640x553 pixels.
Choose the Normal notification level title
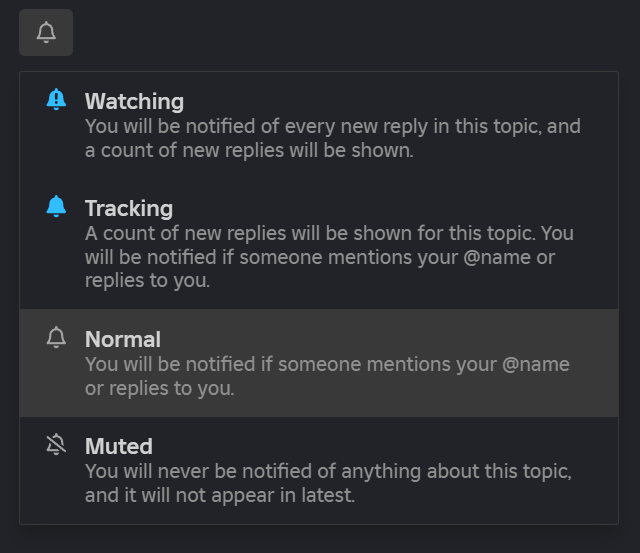coord(122,339)
